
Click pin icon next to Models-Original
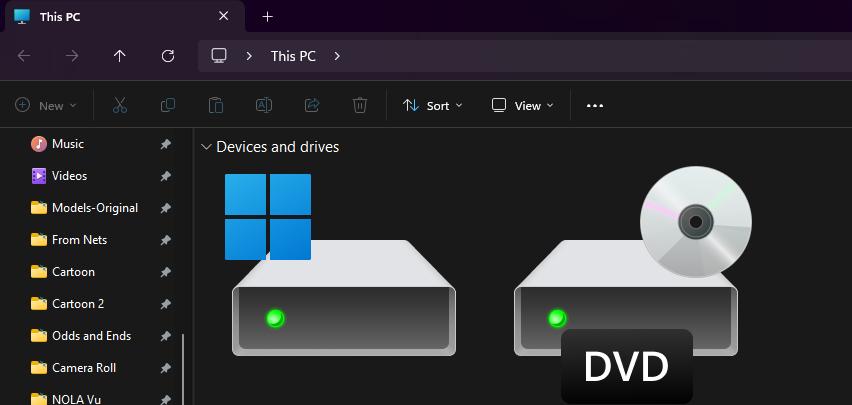click(x=166, y=208)
